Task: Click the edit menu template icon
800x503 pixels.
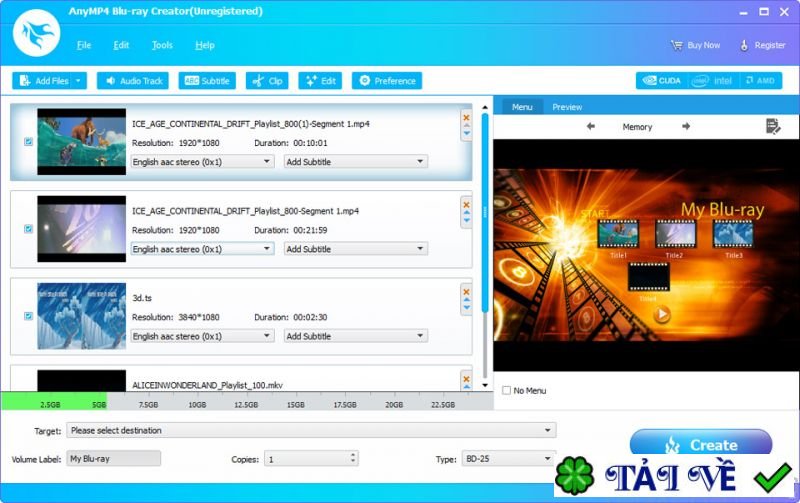Action: pyautogui.click(x=772, y=126)
